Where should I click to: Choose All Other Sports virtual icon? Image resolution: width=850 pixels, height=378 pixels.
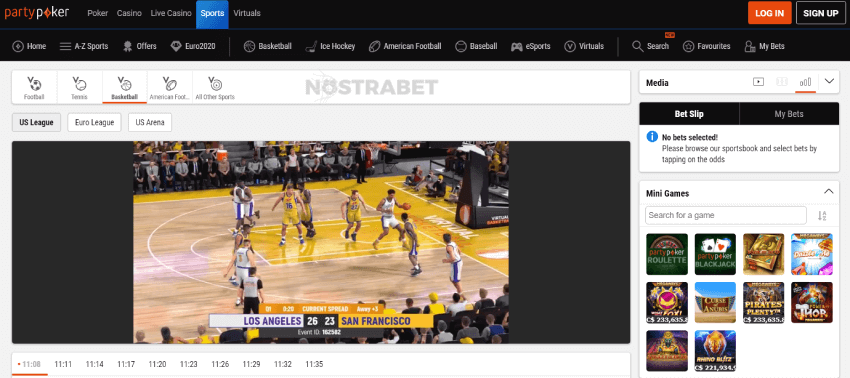(215, 84)
